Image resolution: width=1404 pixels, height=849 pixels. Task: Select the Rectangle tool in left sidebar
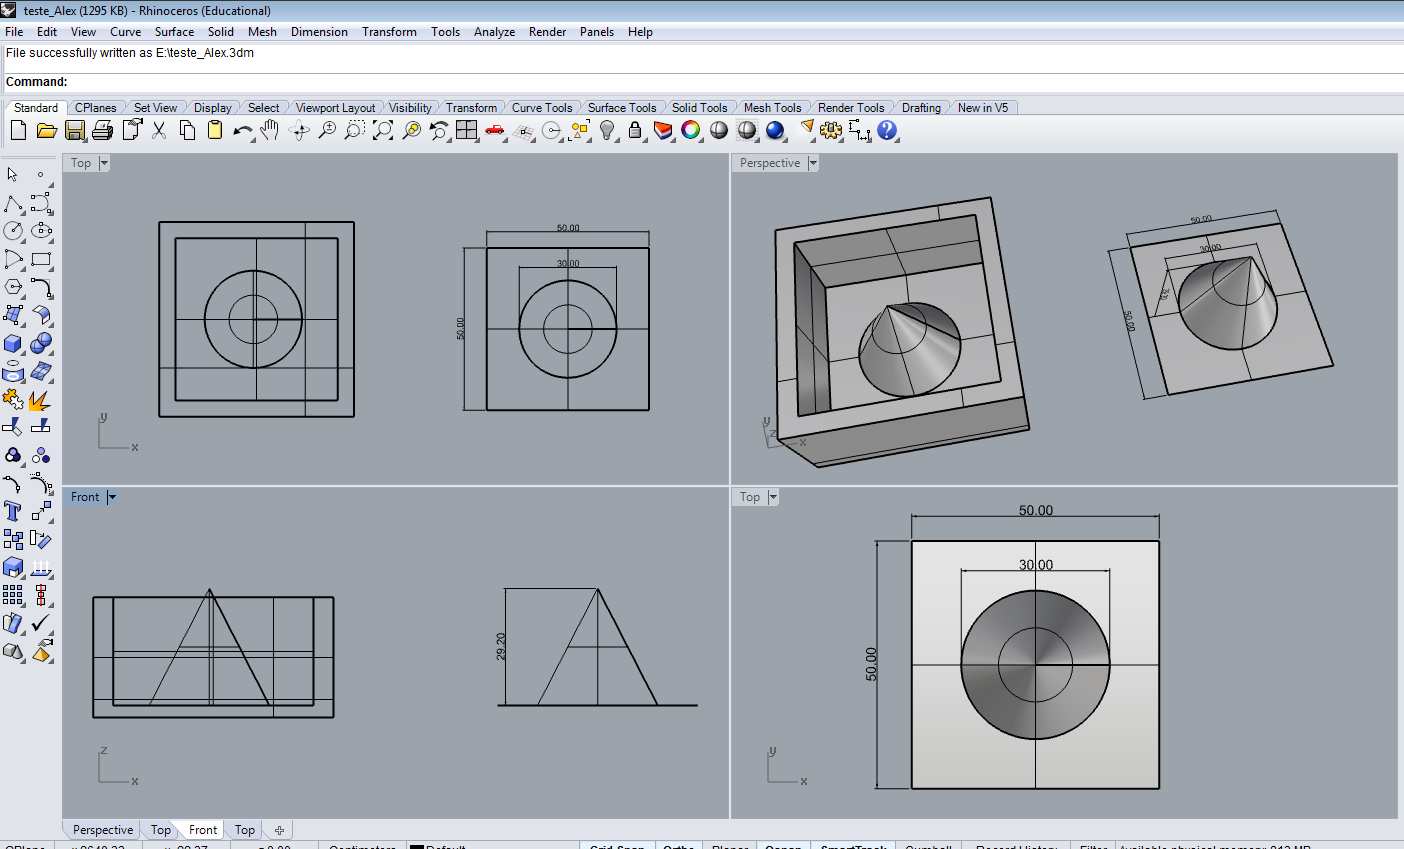(x=41, y=260)
